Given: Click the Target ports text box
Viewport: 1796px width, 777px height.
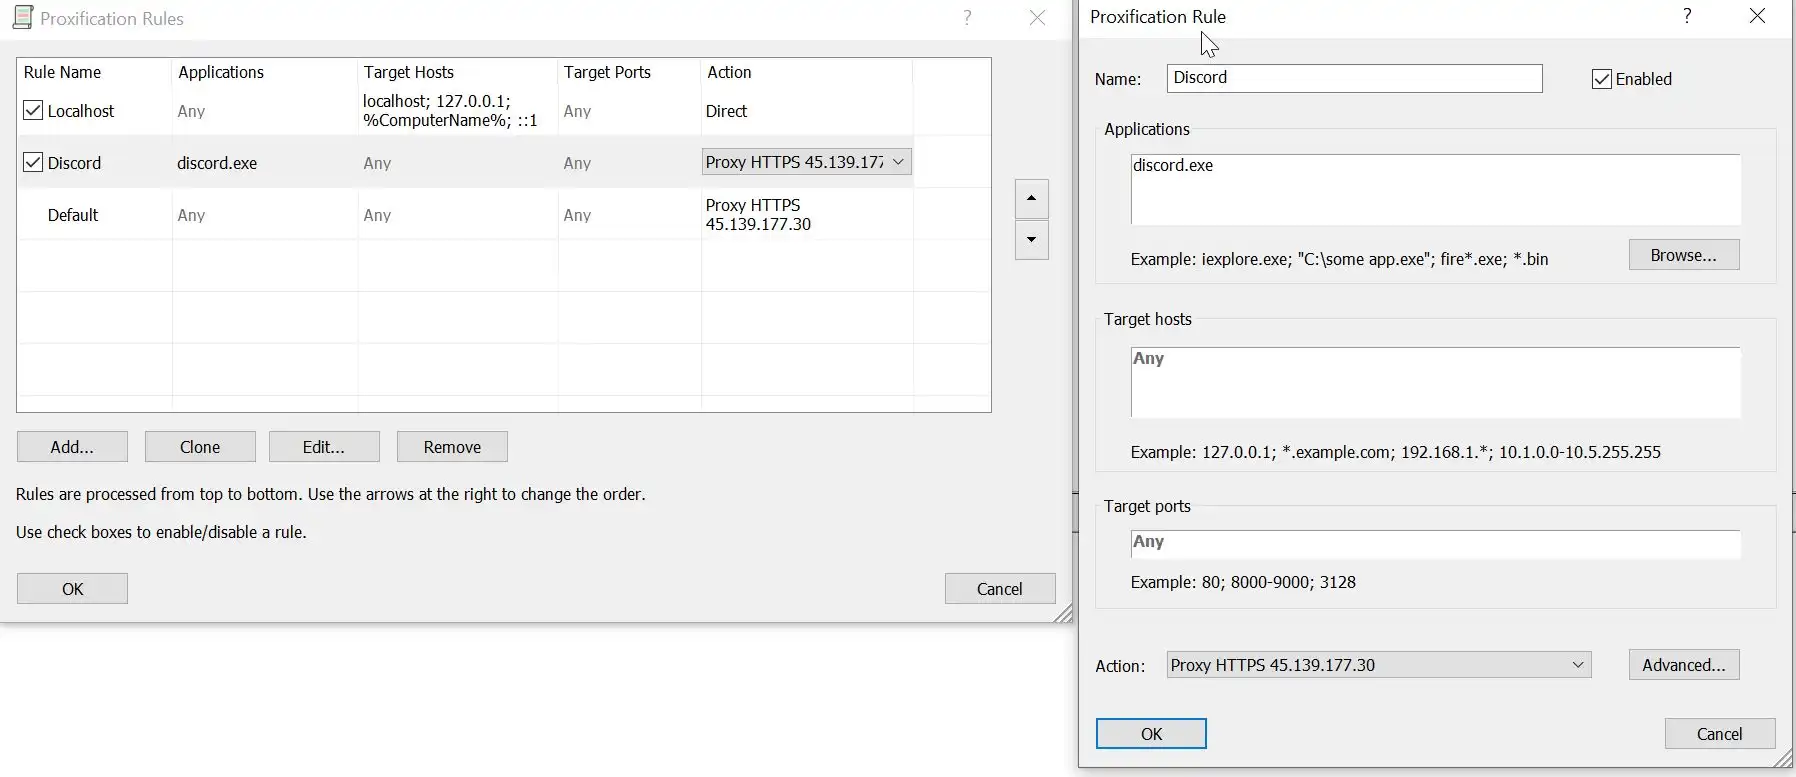Looking at the screenshot, I should coord(1435,544).
